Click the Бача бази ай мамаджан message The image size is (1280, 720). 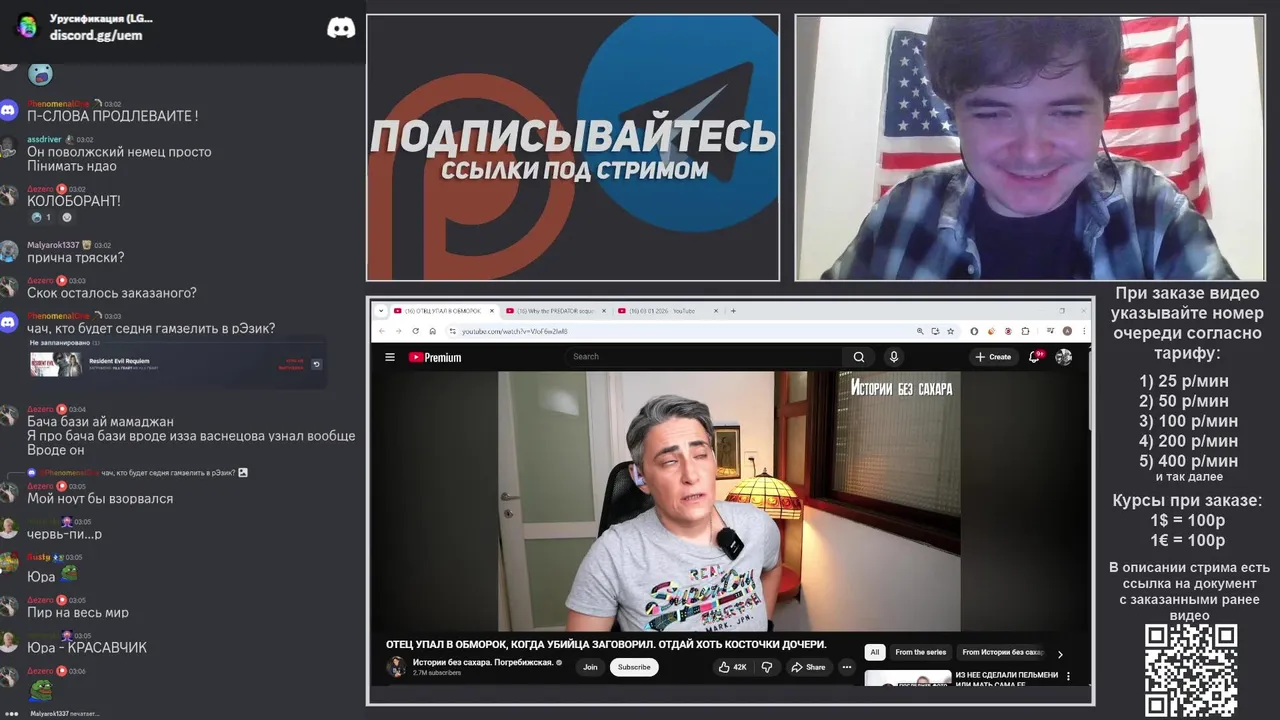[100, 422]
